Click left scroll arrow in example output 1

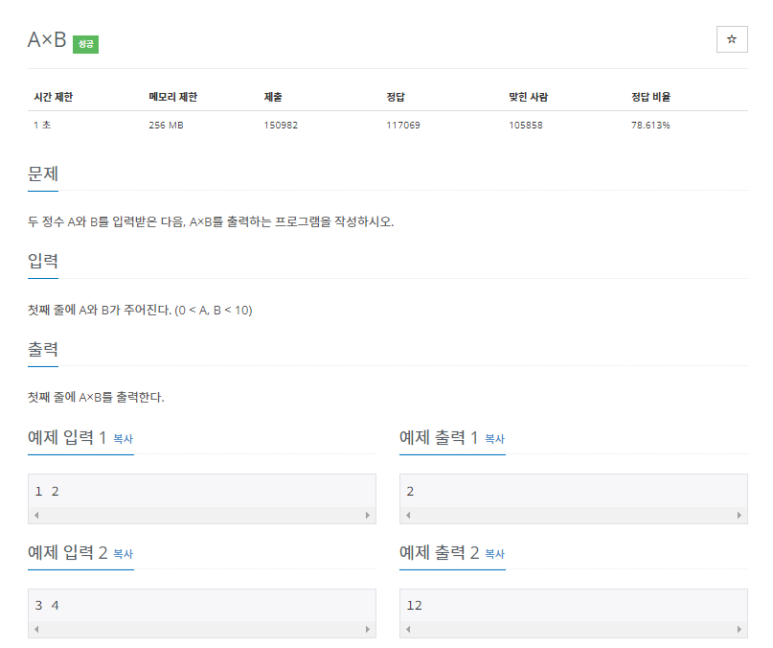pyautogui.click(x=408, y=515)
